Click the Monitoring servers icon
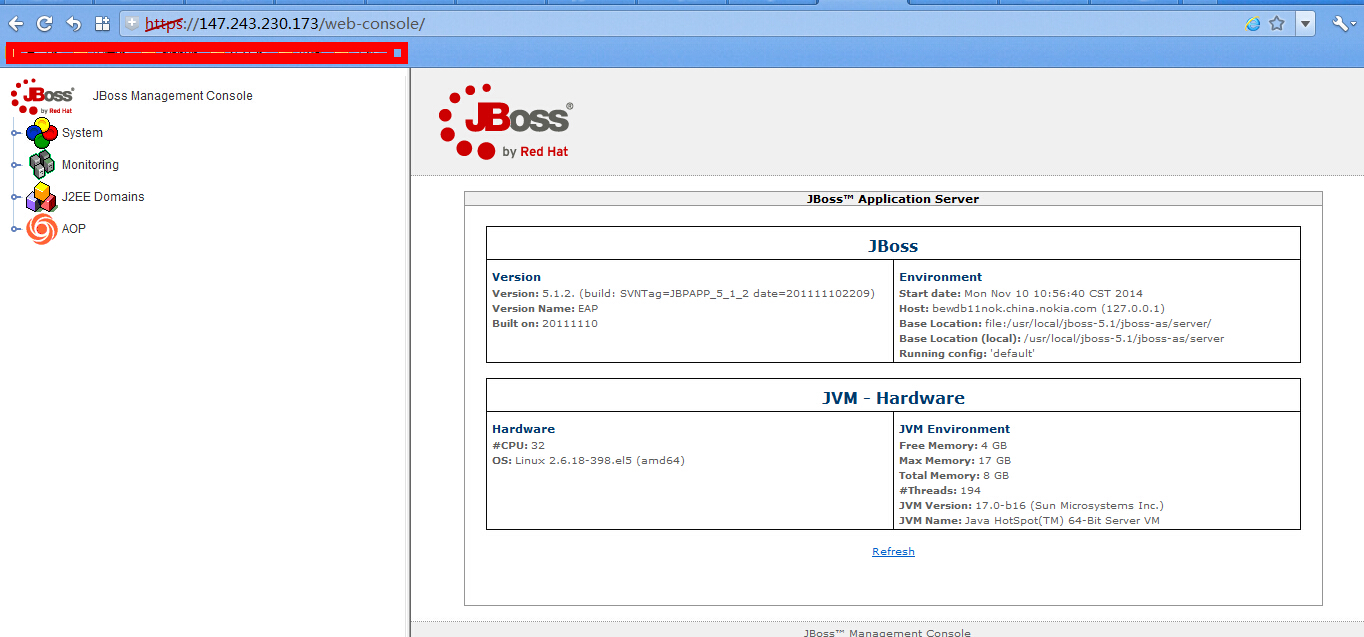Screen dimensions: 1364x637 tap(41, 165)
